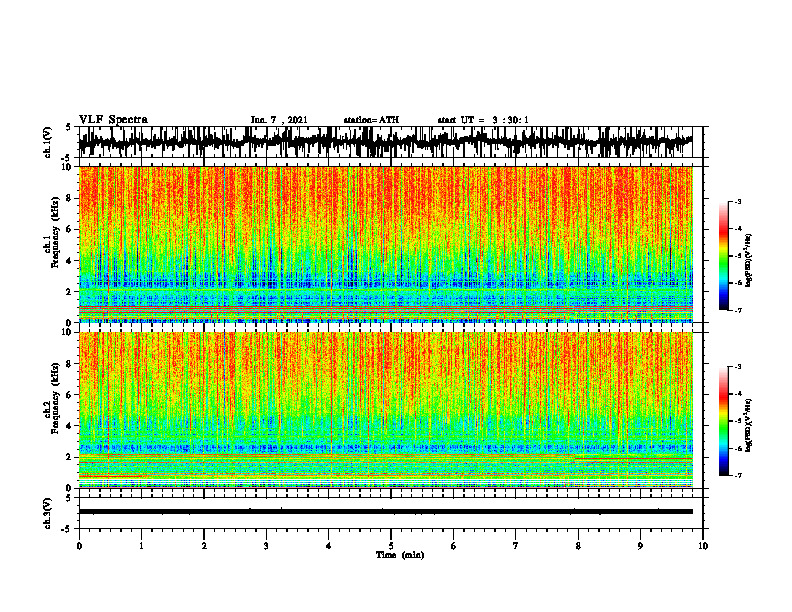The image size is (792, 612).
Task: Click time axis tick label '10'
Action: tap(703, 546)
